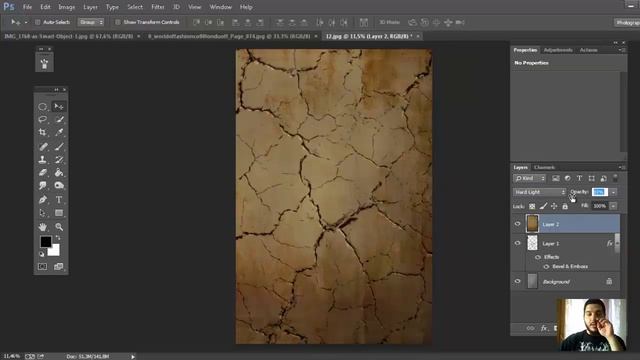The height and width of the screenshot is (360, 640).
Task: Select the Sponge tool
Action: (59, 186)
